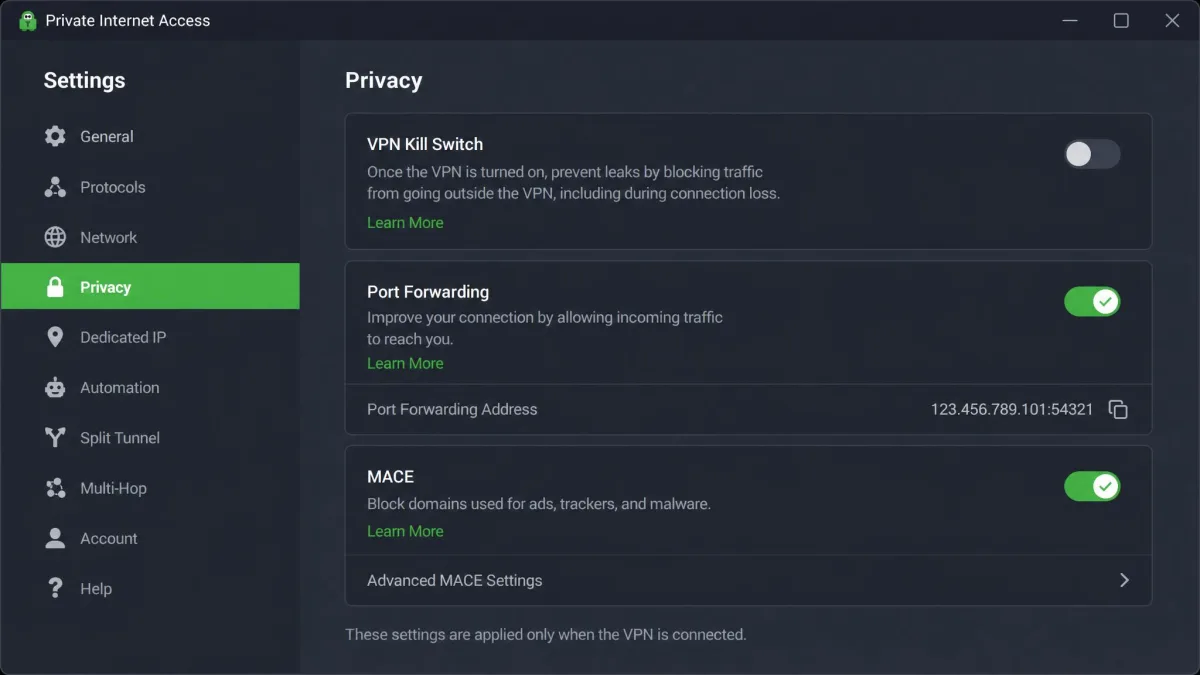
Task: Open the General settings page
Action: [150, 136]
